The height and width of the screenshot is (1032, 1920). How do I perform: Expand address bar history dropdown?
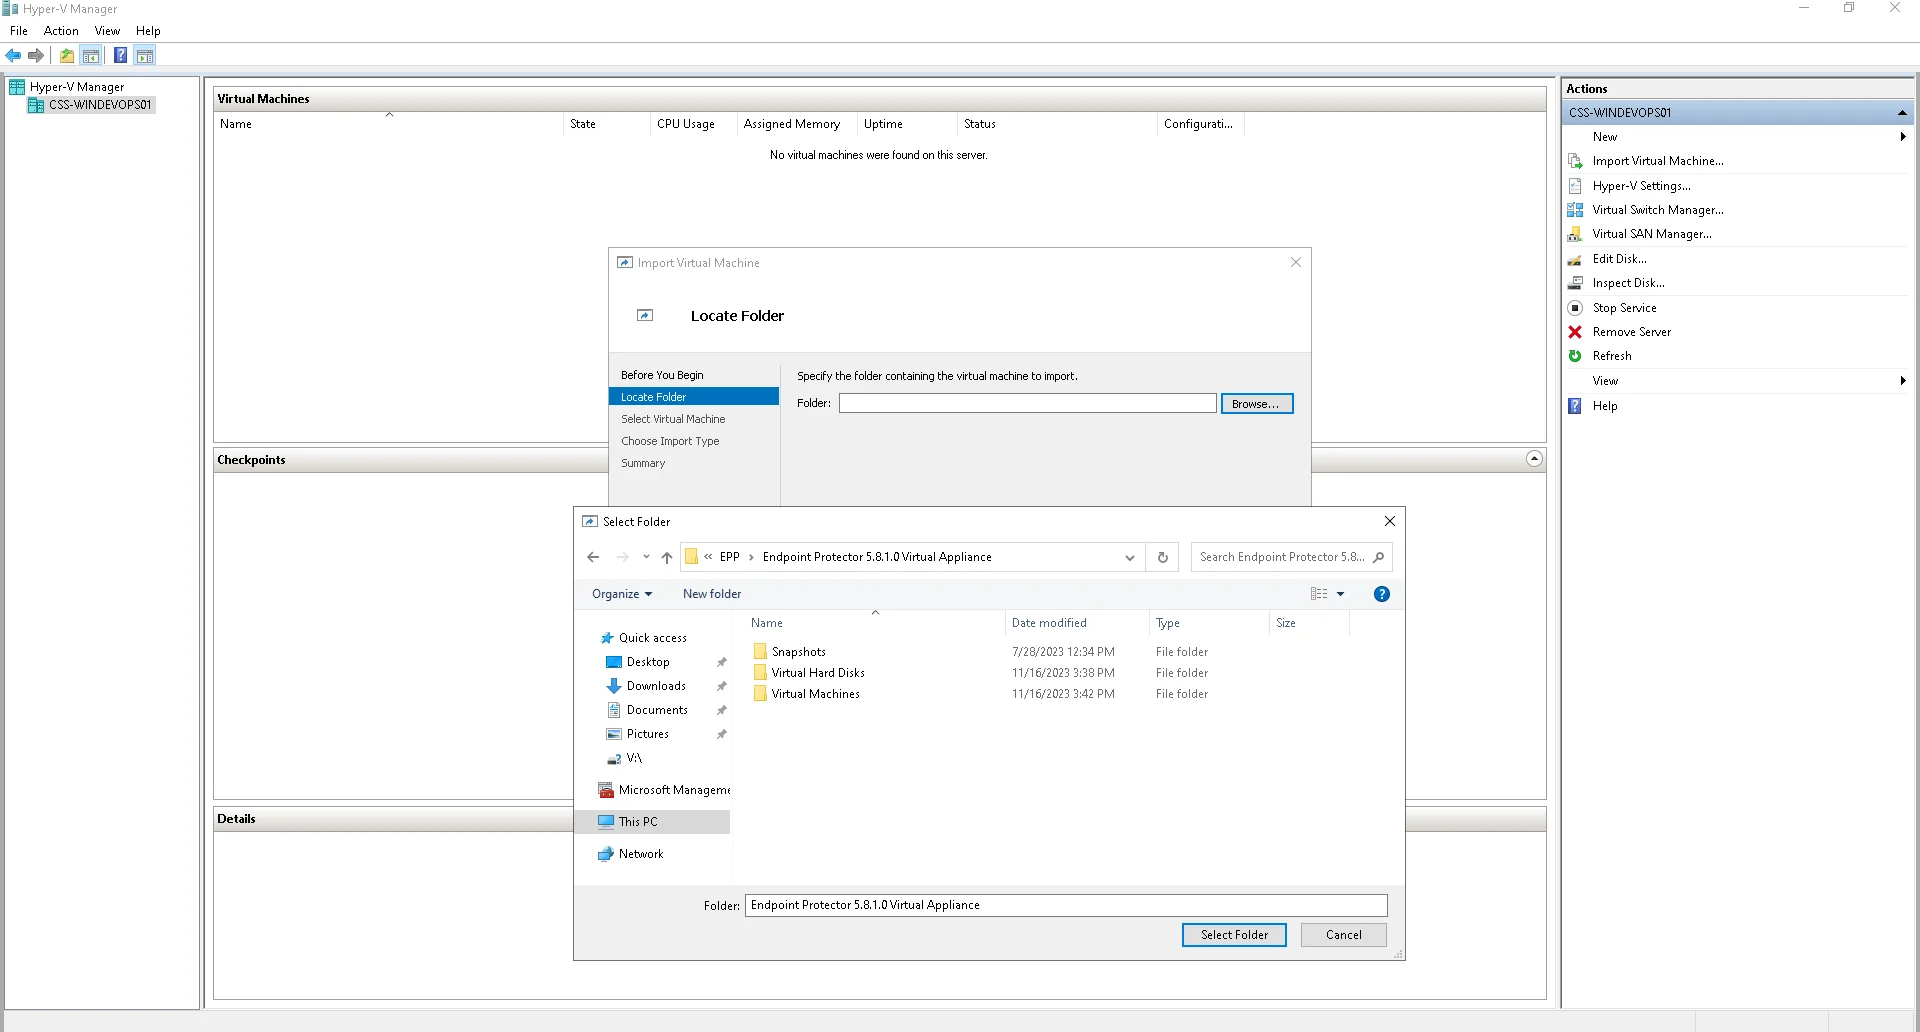point(1129,558)
